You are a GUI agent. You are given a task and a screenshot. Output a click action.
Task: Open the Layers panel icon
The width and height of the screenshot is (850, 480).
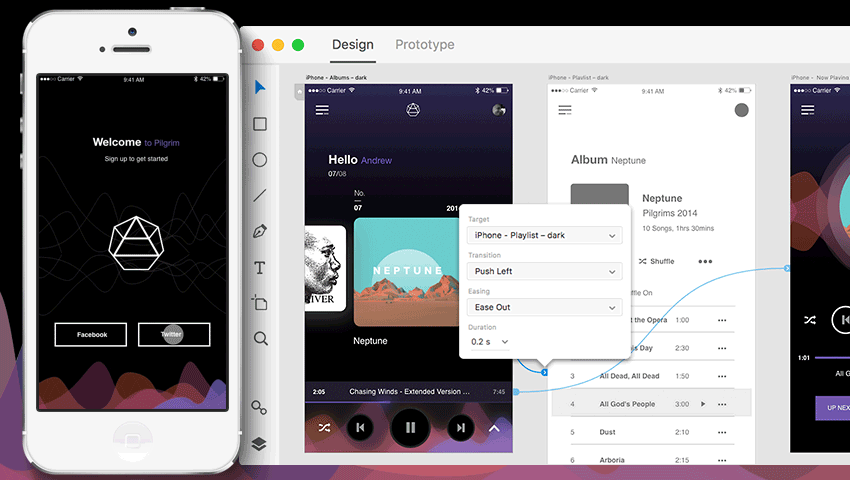coord(259,444)
